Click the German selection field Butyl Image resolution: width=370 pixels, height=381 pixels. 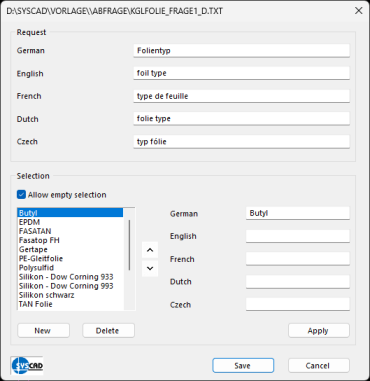point(298,213)
